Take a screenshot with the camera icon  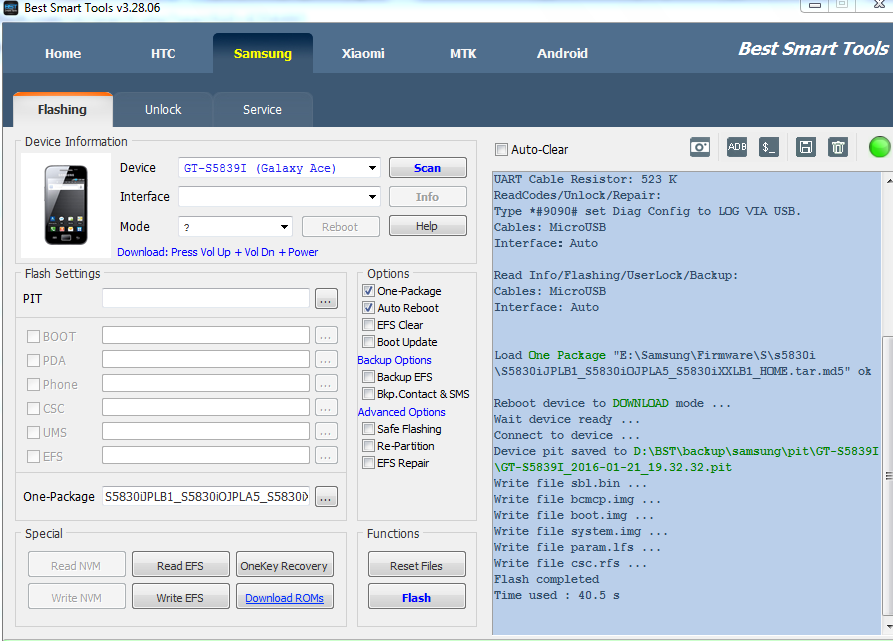(699, 147)
